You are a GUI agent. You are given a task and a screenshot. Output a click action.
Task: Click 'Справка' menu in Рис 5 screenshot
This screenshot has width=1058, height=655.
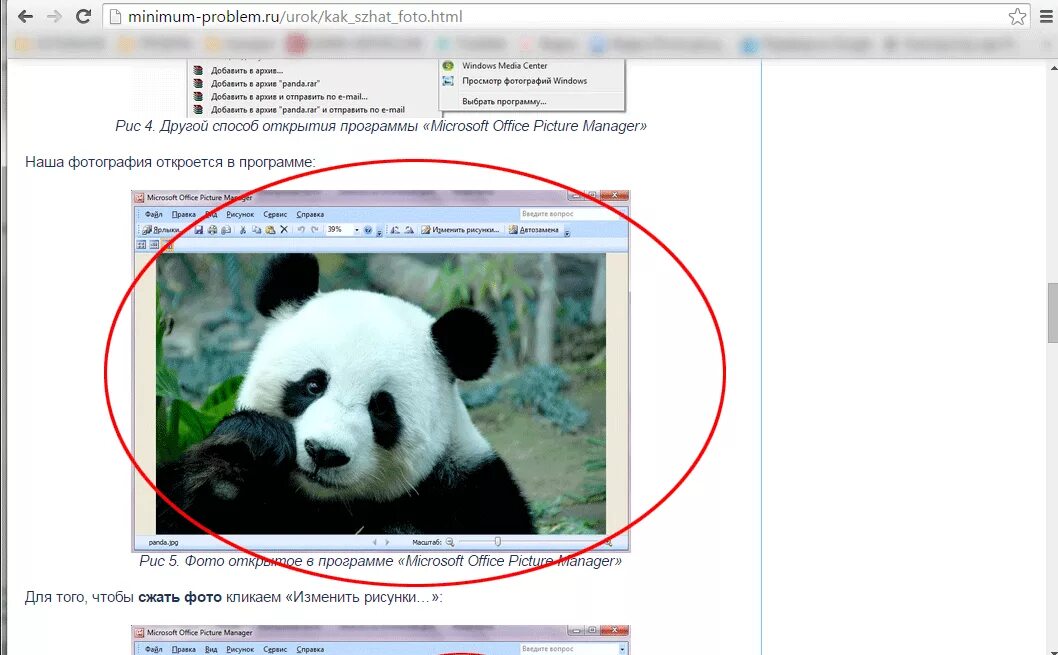tap(310, 215)
